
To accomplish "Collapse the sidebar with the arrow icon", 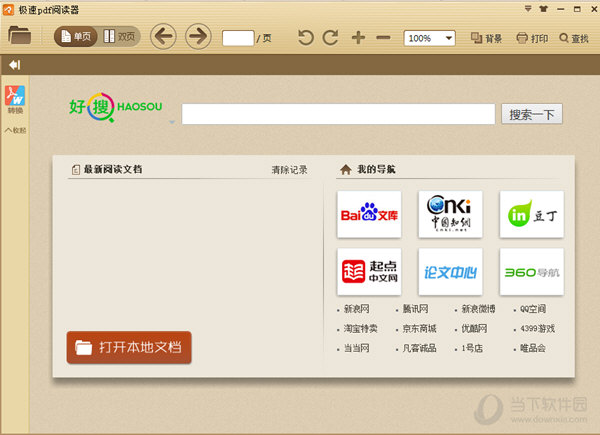I will [x=15, y=65].
